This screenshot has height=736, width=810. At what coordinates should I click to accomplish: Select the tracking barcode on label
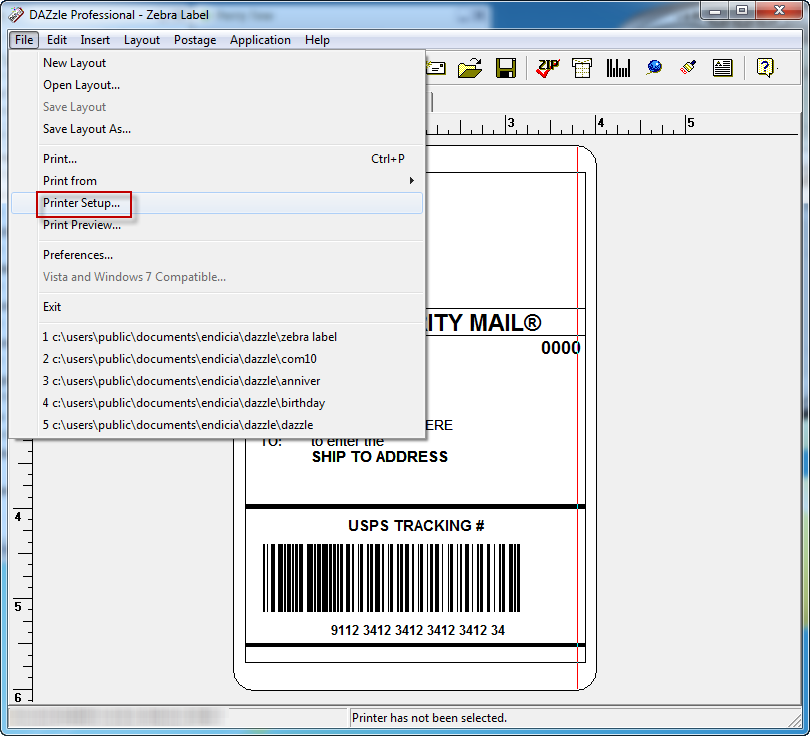pos(392,577)
